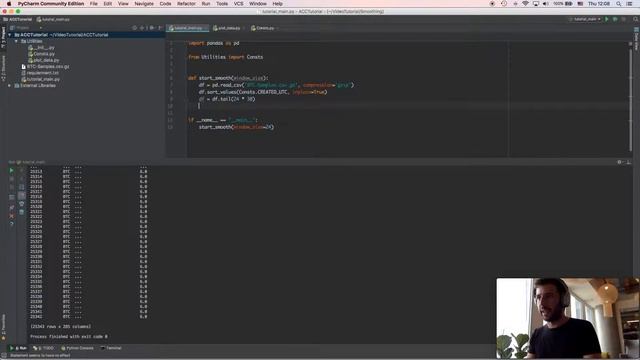Open the Terminal tool window tab

click(111, 348)
